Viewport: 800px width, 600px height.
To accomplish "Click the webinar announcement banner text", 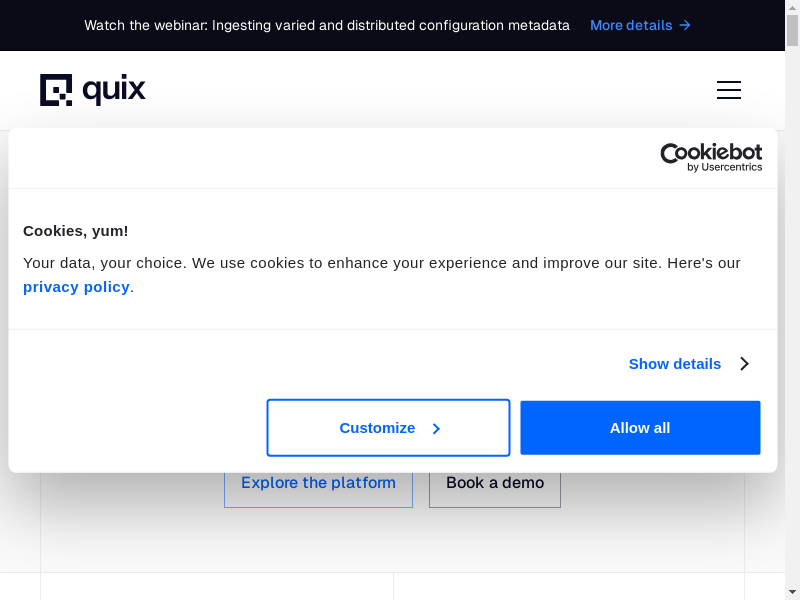I will tap(327, 25).
